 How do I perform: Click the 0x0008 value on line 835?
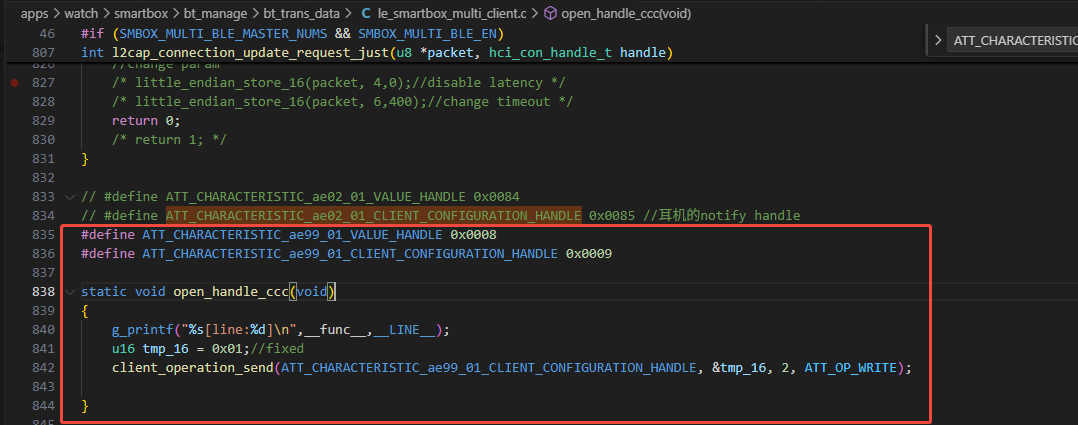click(473, 235)
